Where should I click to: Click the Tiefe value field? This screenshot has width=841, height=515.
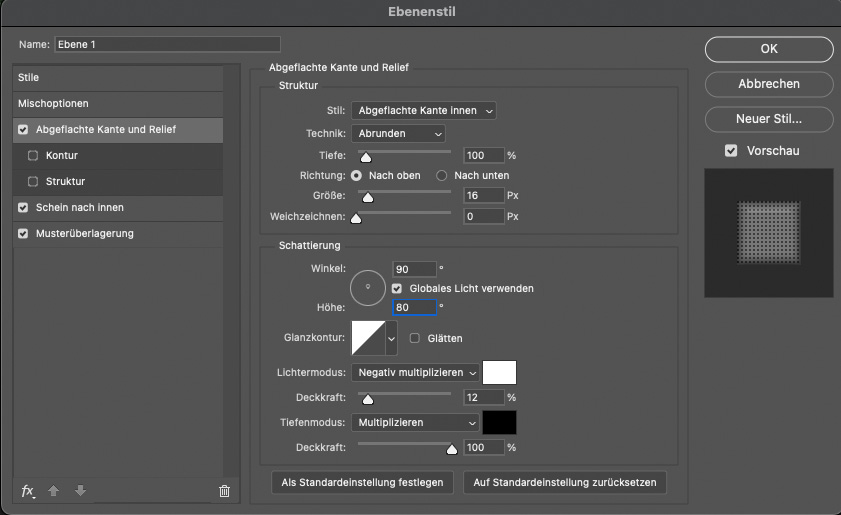pyautogui.click(x=484, y=156)
